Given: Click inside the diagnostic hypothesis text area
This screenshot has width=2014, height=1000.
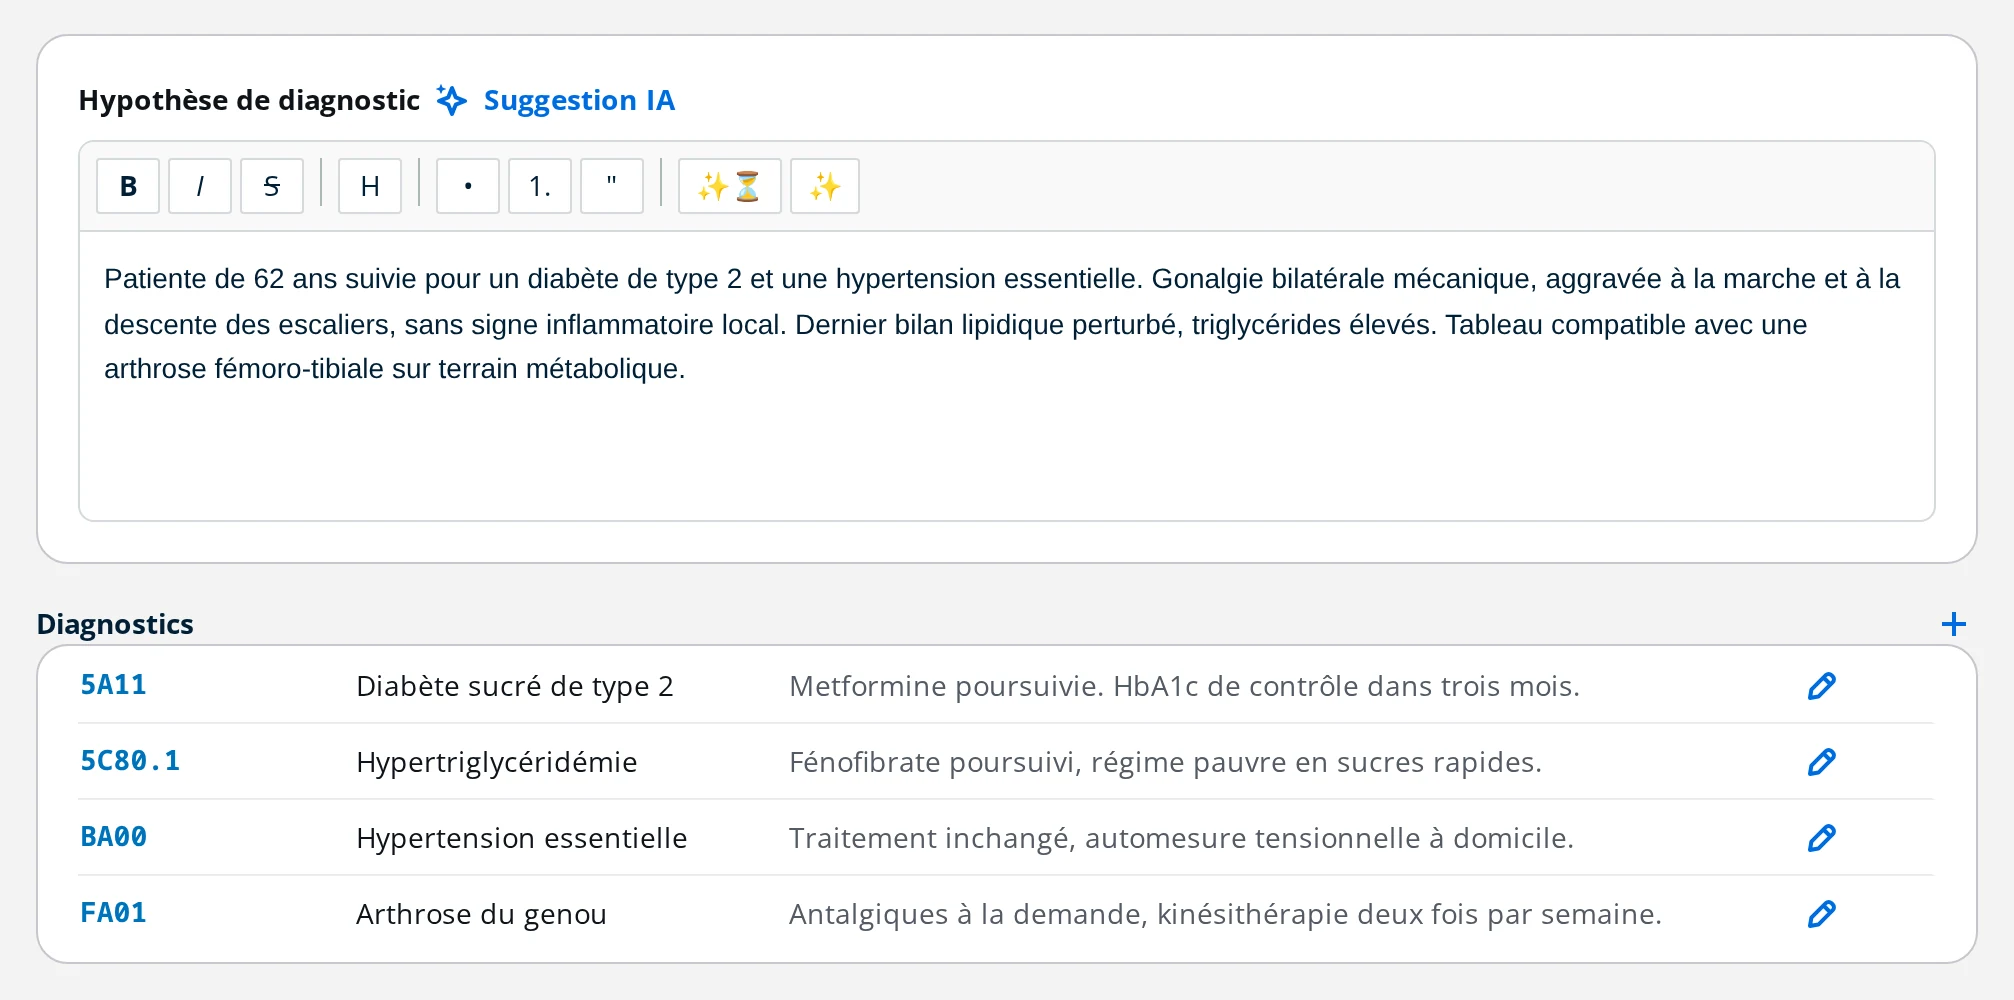Looking at the screenshot, I should click(1007, 375).
